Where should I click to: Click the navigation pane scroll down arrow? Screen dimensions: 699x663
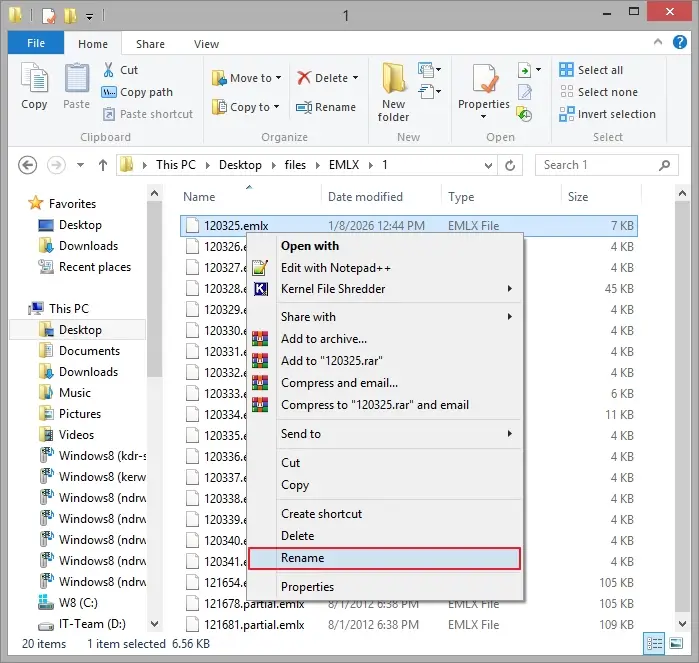pyautogui.click(x=155, y=623)
